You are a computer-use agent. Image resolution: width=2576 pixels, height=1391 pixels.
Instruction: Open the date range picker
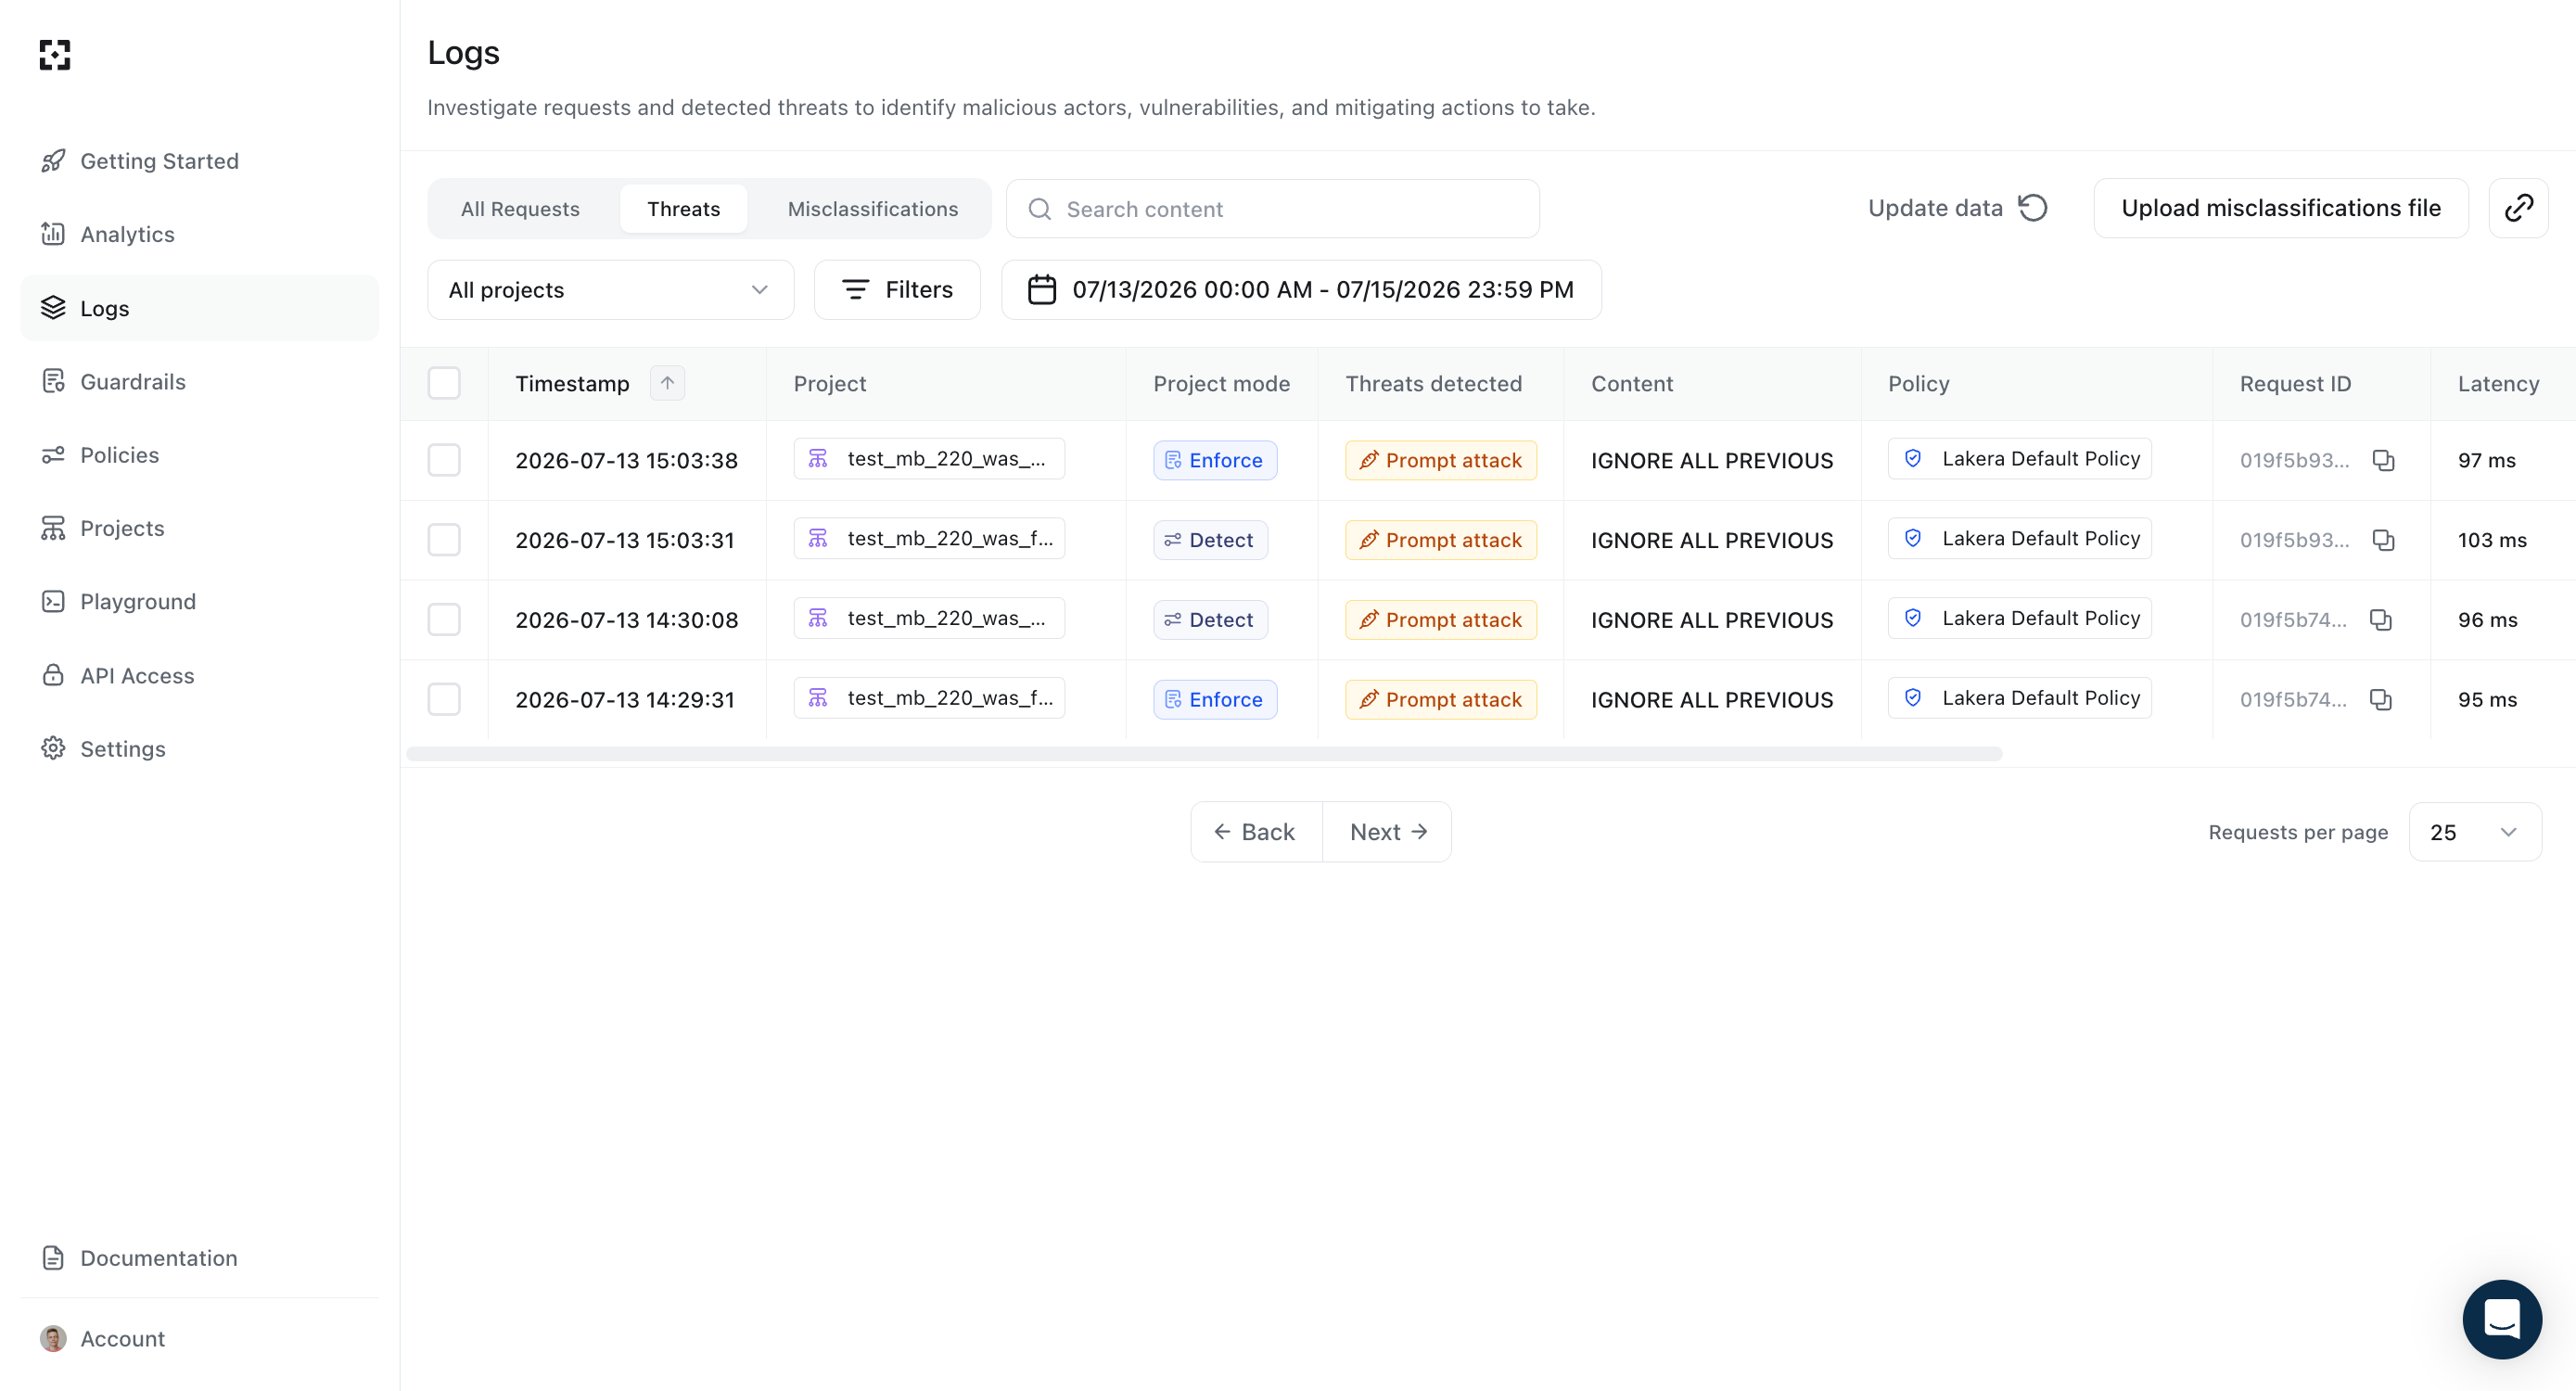click(x=1301, y=290)
